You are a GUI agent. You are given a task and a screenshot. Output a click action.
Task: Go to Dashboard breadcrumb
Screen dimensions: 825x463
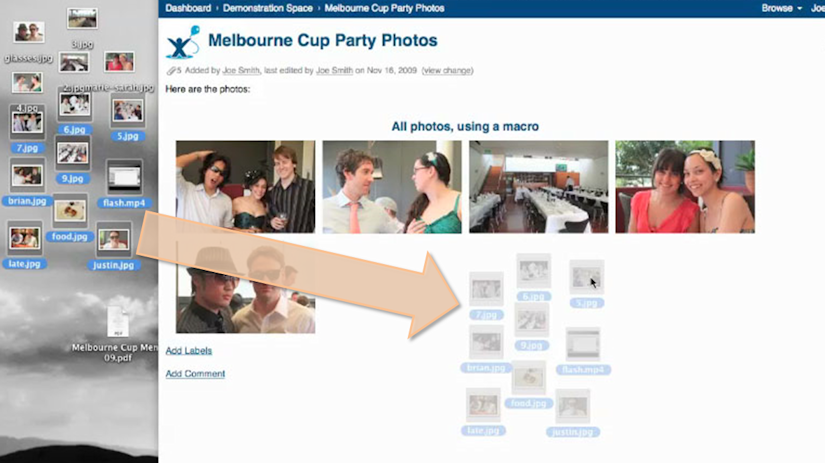[x=188, y=8]
